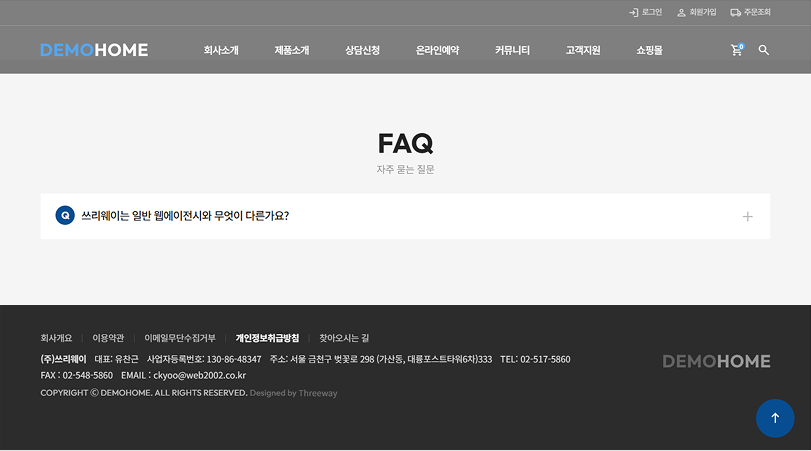Click the COPYRIGHT DEMOHOME notice

(x=144, y=393)
